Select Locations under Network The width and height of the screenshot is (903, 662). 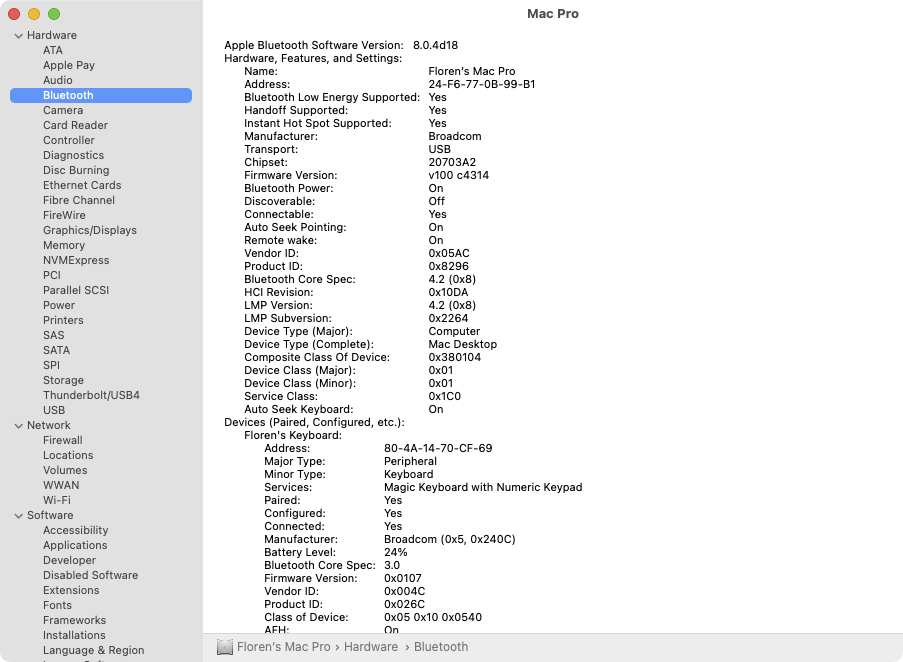click(68, 455)
